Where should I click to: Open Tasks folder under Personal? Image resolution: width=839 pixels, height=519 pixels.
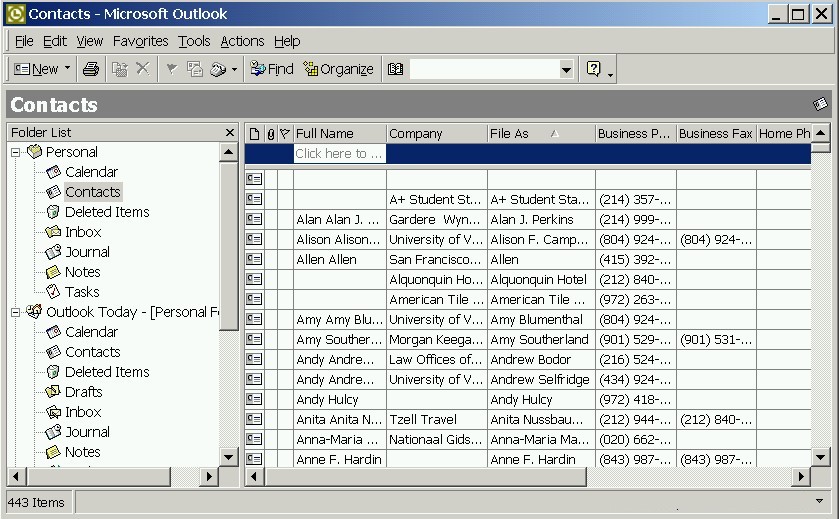(x=82, y=292)
